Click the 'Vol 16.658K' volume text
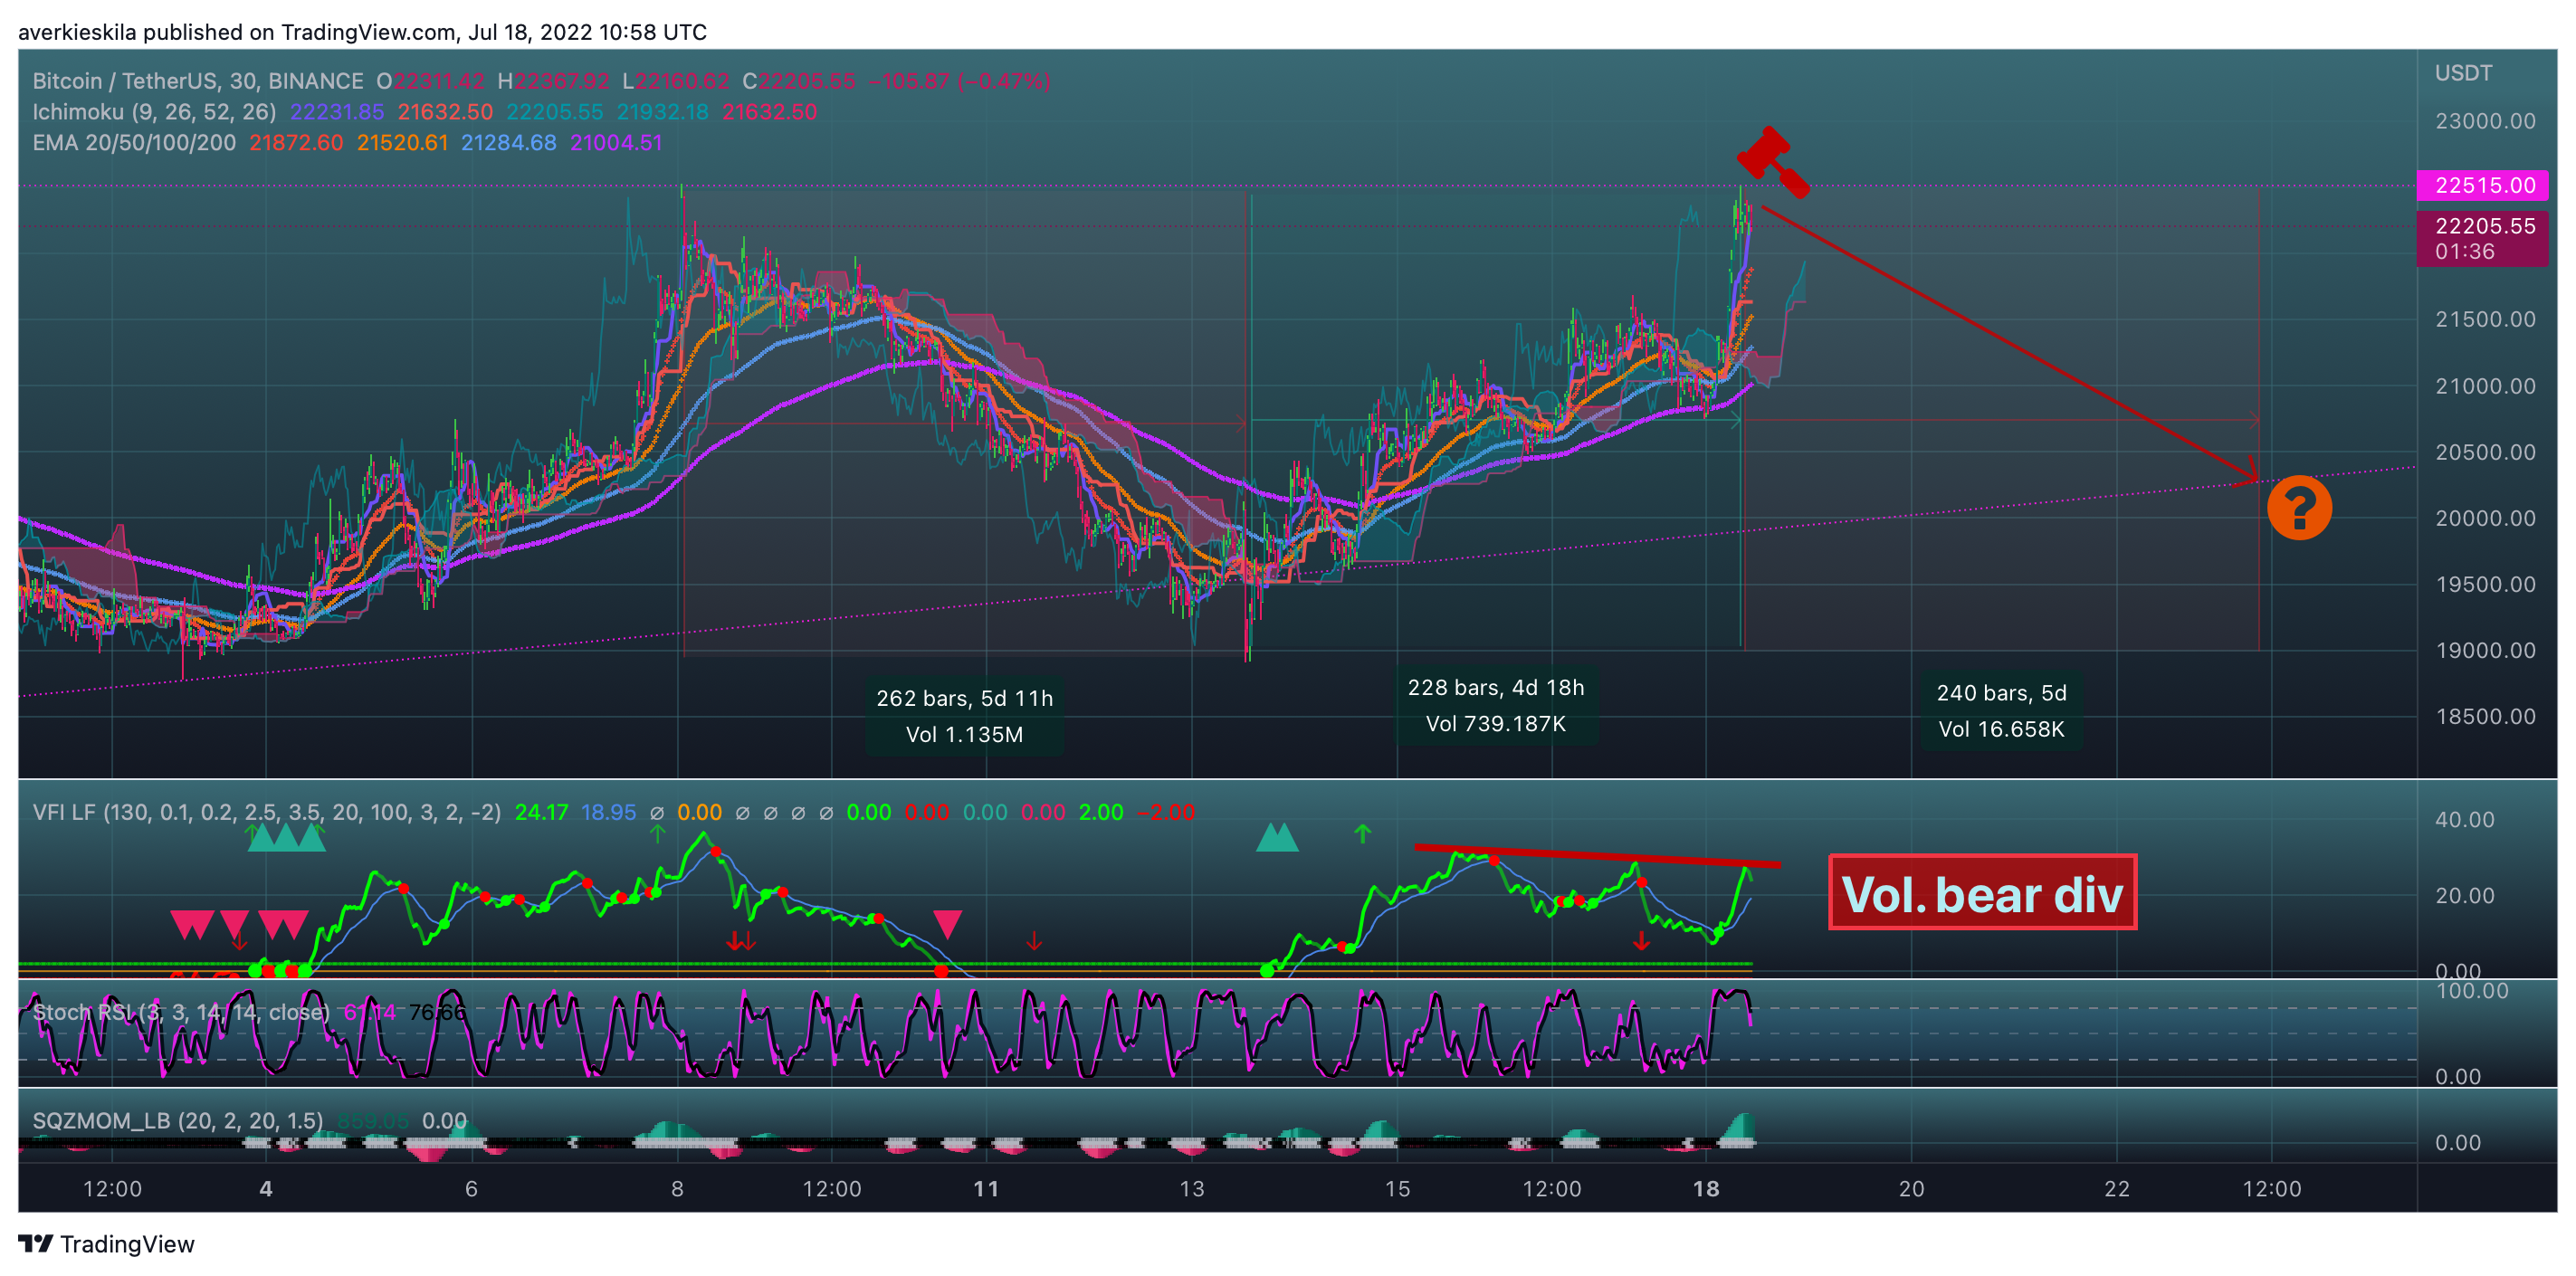 coord(2001,729)
